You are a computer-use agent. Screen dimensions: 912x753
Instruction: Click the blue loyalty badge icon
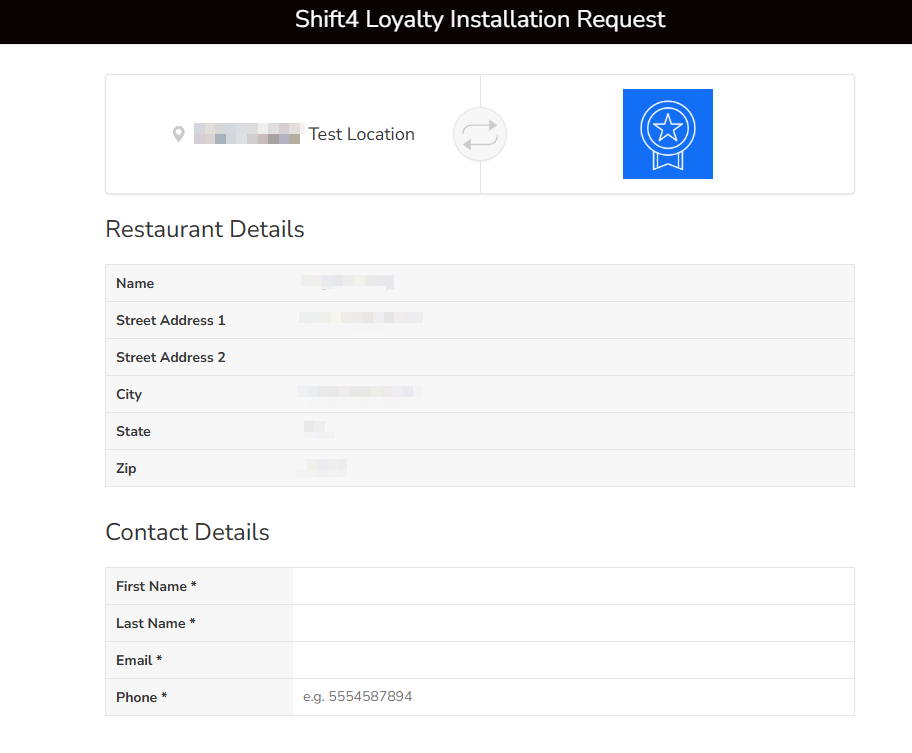click(667, 134)
